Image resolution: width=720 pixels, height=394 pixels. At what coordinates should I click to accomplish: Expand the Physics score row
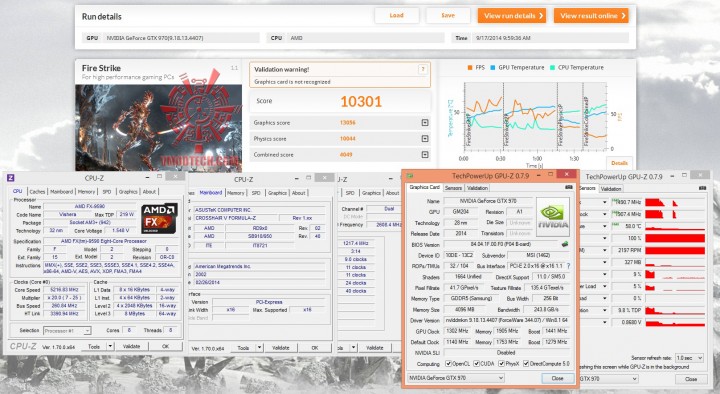pyautogui.click(x=425, y=138)
